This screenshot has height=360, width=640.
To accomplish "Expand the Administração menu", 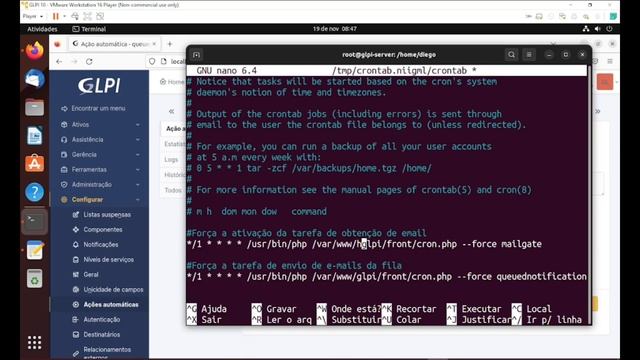I will click(x=99, y=184).
